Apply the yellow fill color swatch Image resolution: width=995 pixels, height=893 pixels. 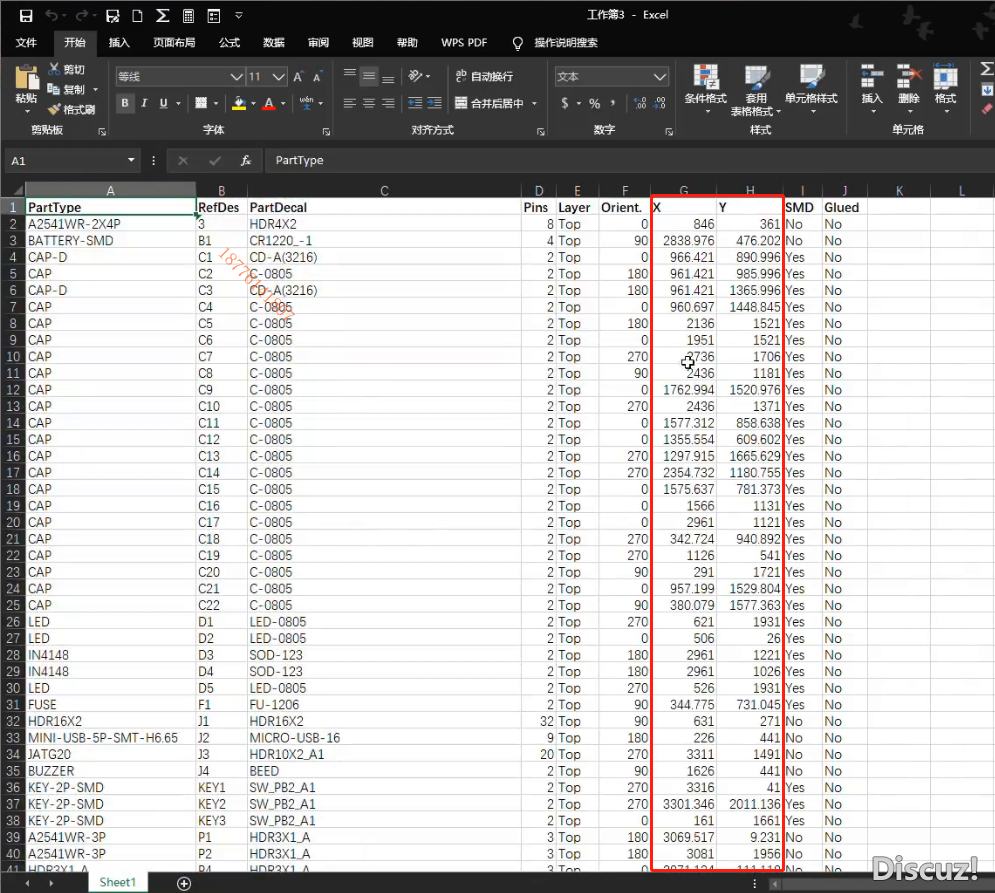239,103
